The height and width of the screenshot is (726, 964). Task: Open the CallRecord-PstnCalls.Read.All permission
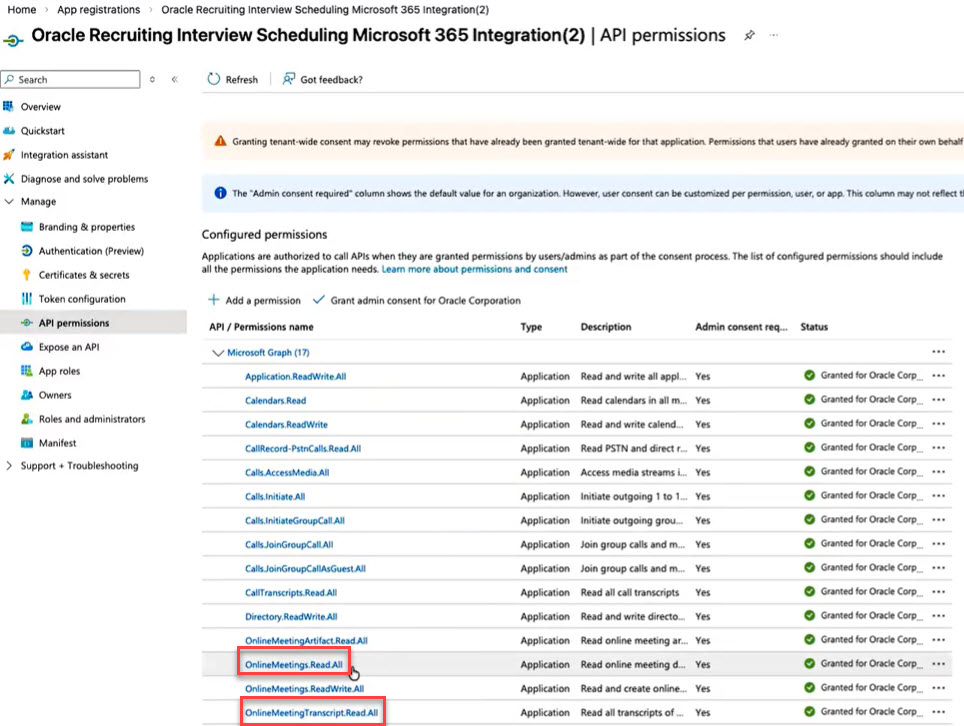pyautogui.click(x=302, y=448)
